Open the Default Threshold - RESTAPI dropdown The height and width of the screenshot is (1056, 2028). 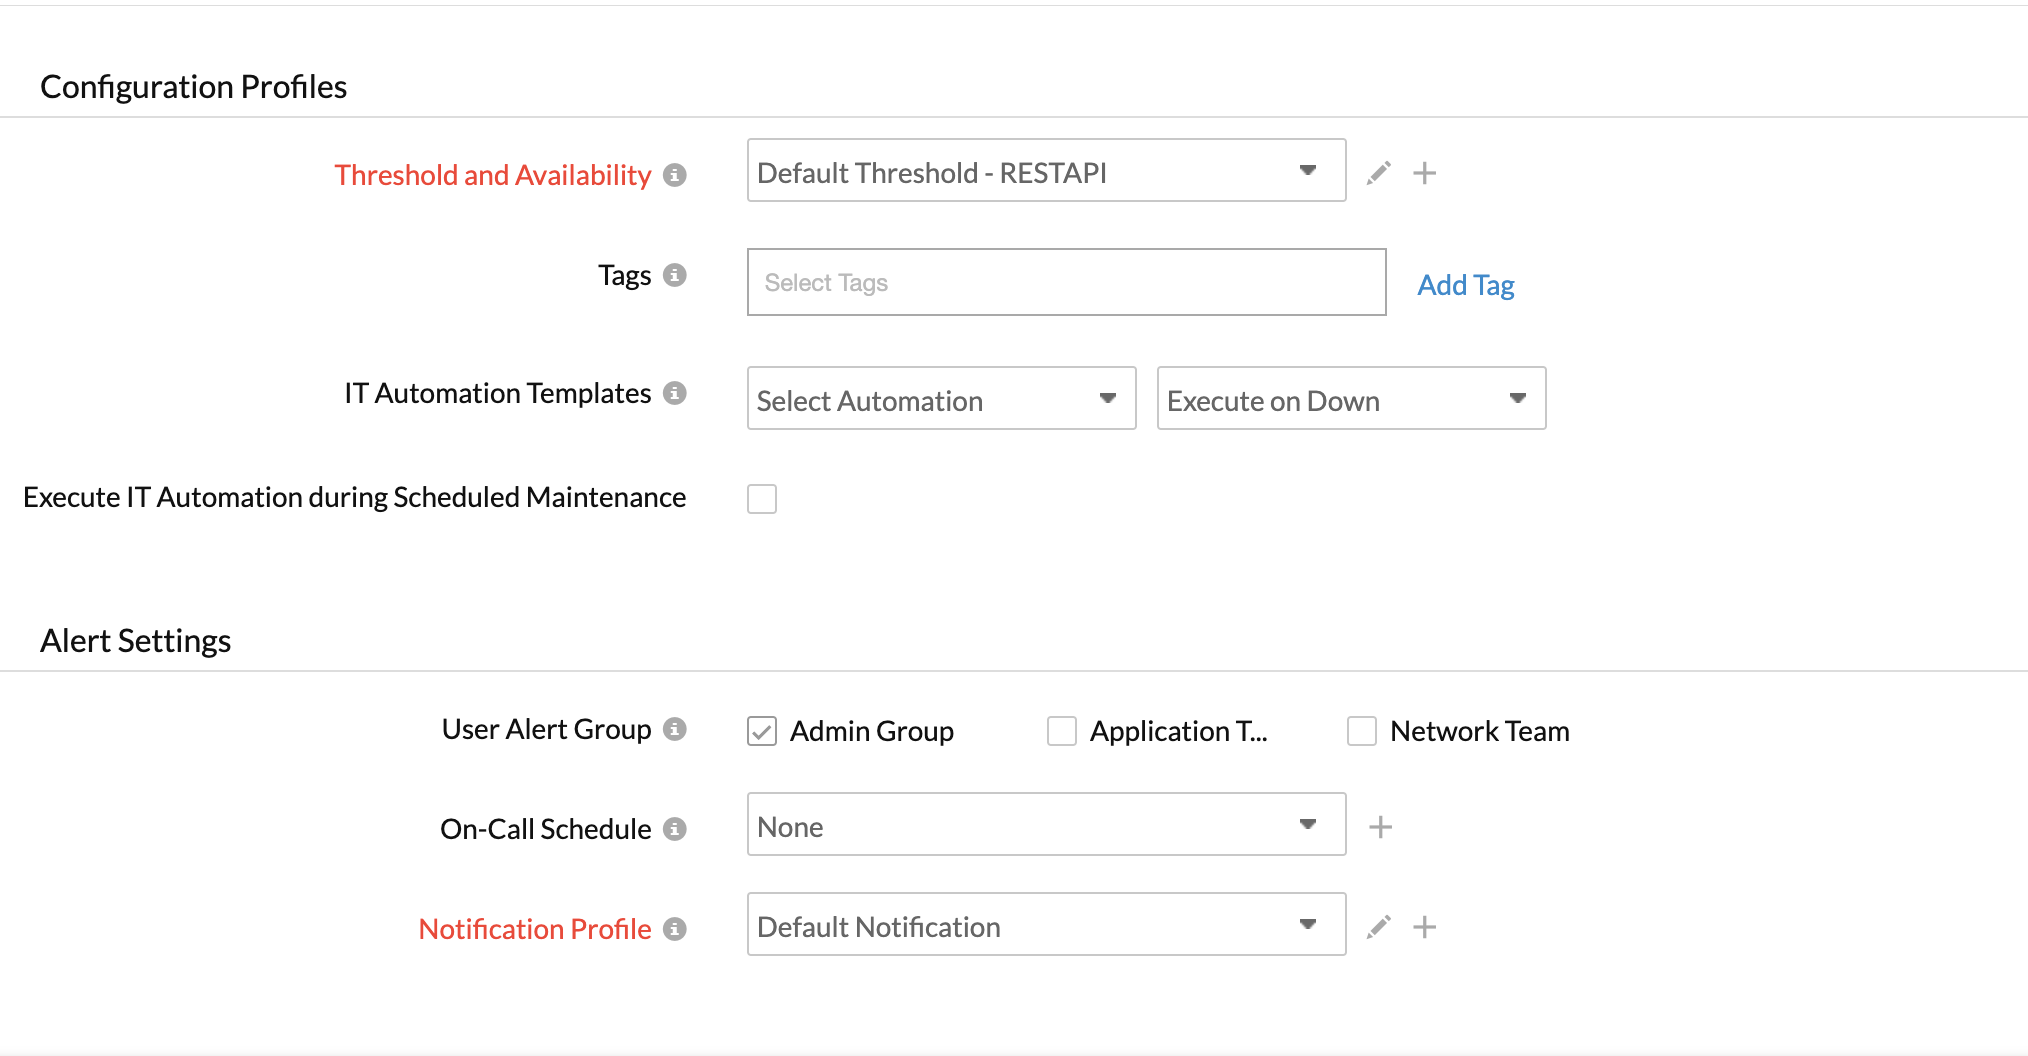click(x=1046, y=171)
